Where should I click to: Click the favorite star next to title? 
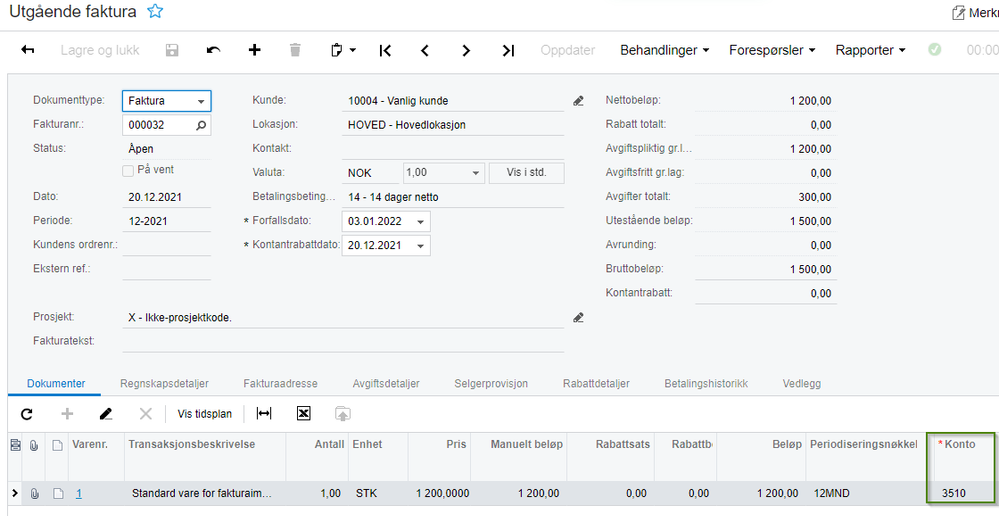[x=155, y=11]
